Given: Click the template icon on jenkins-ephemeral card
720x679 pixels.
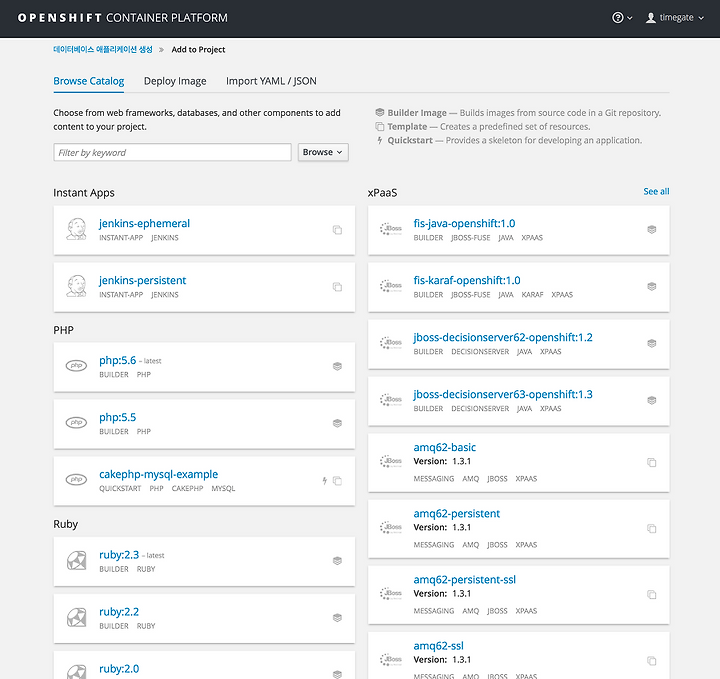Looking at the screenshot, I should (x=338, y=230).
